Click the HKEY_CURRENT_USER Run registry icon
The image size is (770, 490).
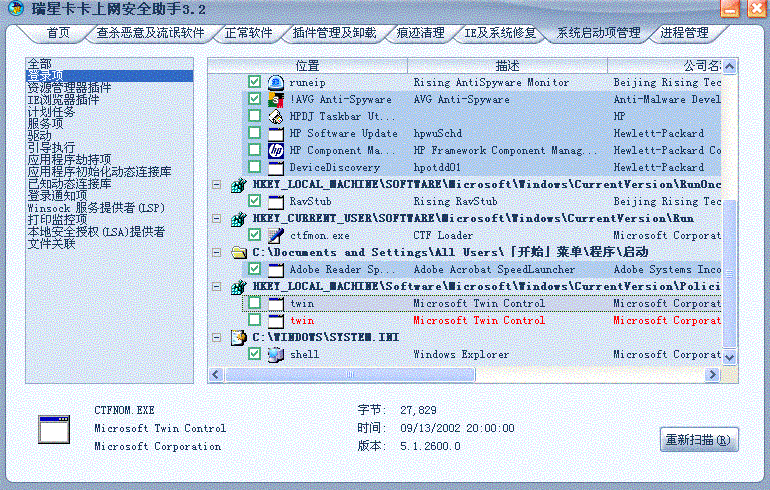click(x=239, y=218)
